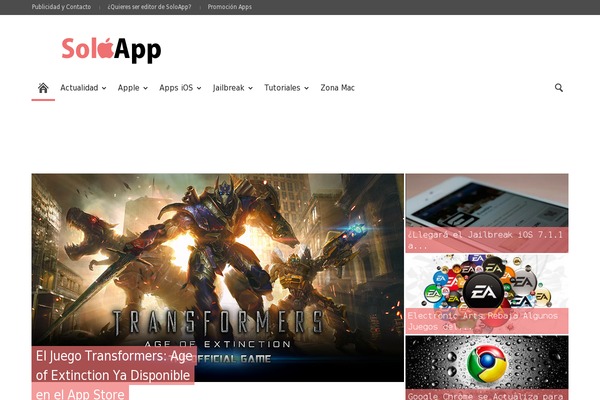Open the Apple menu item
Image resolution: width=600 pixels, height=400 pixels.
pyautogui.click(x=129, y=88)
